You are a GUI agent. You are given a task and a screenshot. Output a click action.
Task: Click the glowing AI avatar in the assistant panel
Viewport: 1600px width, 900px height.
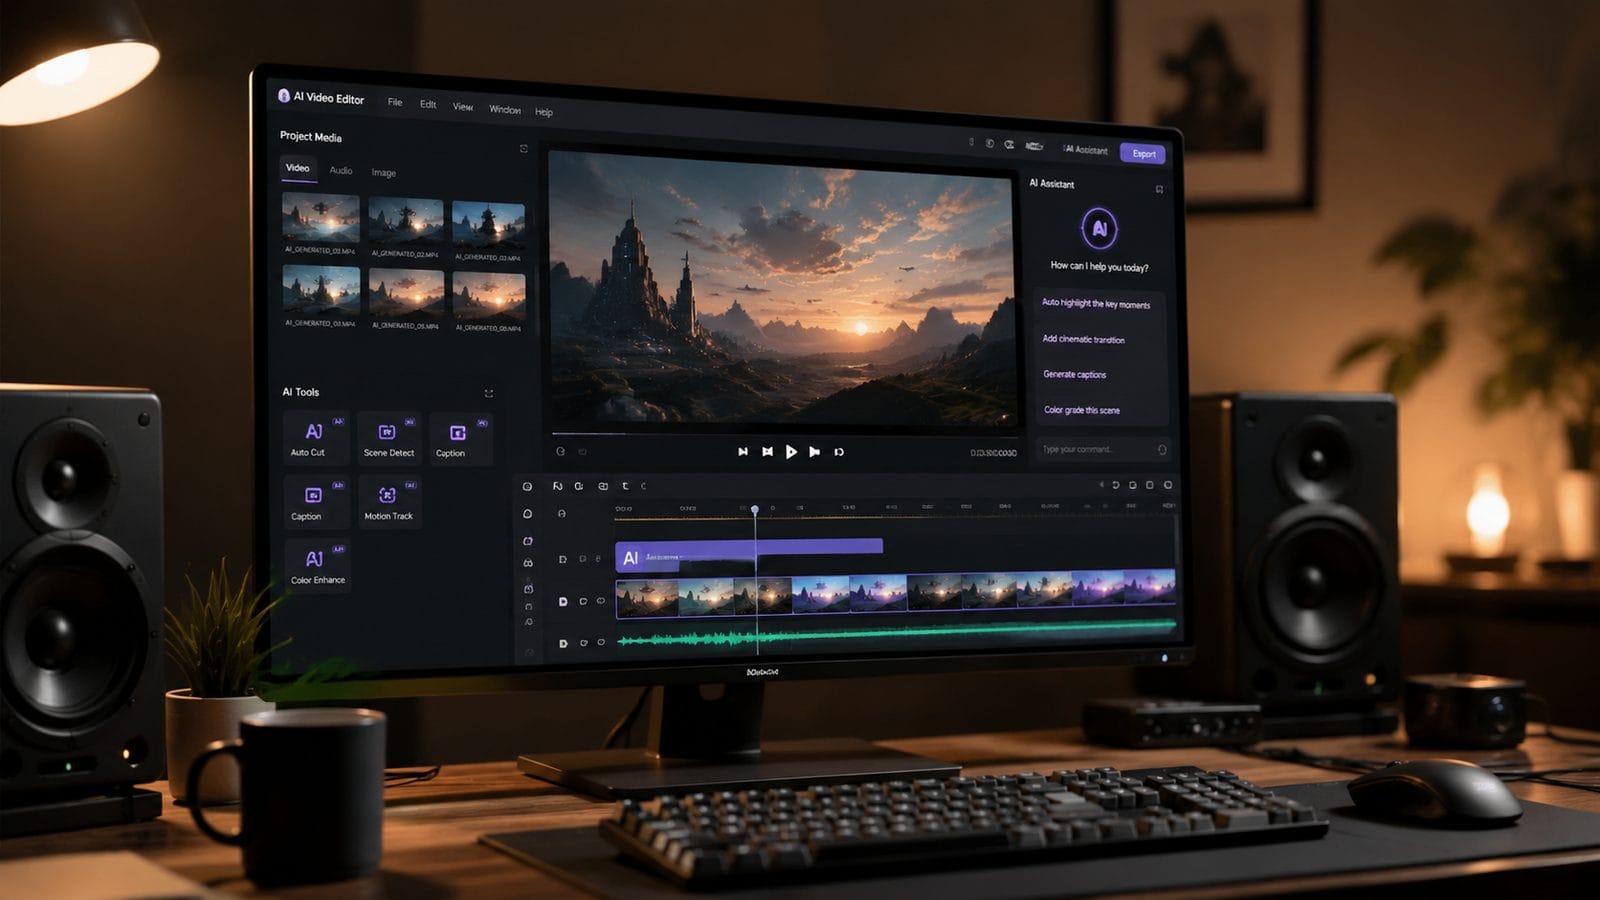pos(1099,229)
